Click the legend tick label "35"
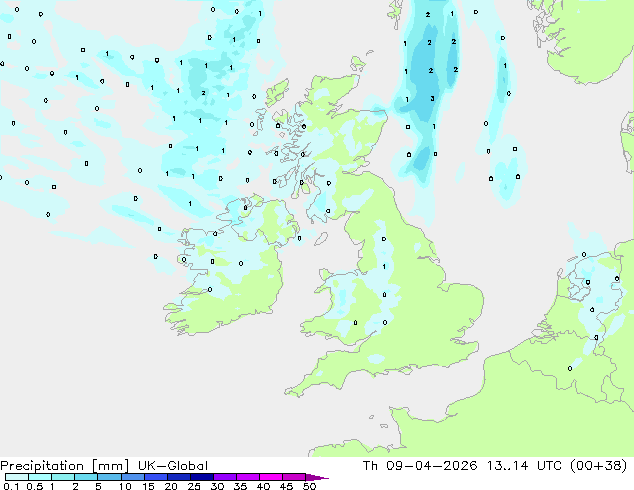Screen dimensions: 634x490 (x=240, y=486)
